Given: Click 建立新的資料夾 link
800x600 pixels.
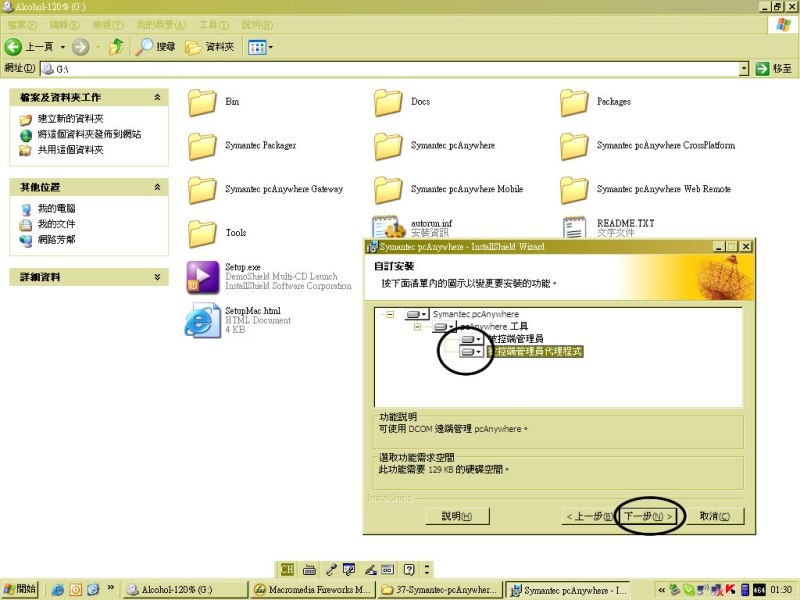Looking at the screenshot, I should 70,119.
